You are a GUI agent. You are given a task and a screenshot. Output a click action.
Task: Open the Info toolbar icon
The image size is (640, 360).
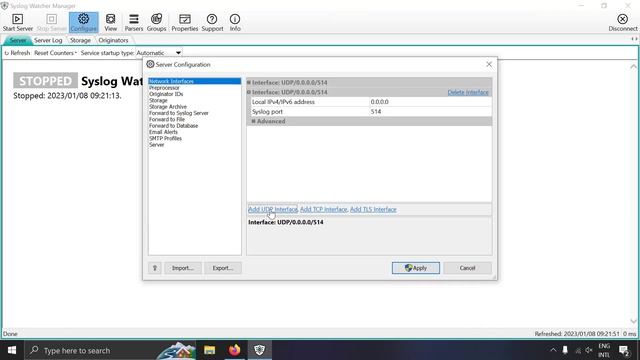235,22
